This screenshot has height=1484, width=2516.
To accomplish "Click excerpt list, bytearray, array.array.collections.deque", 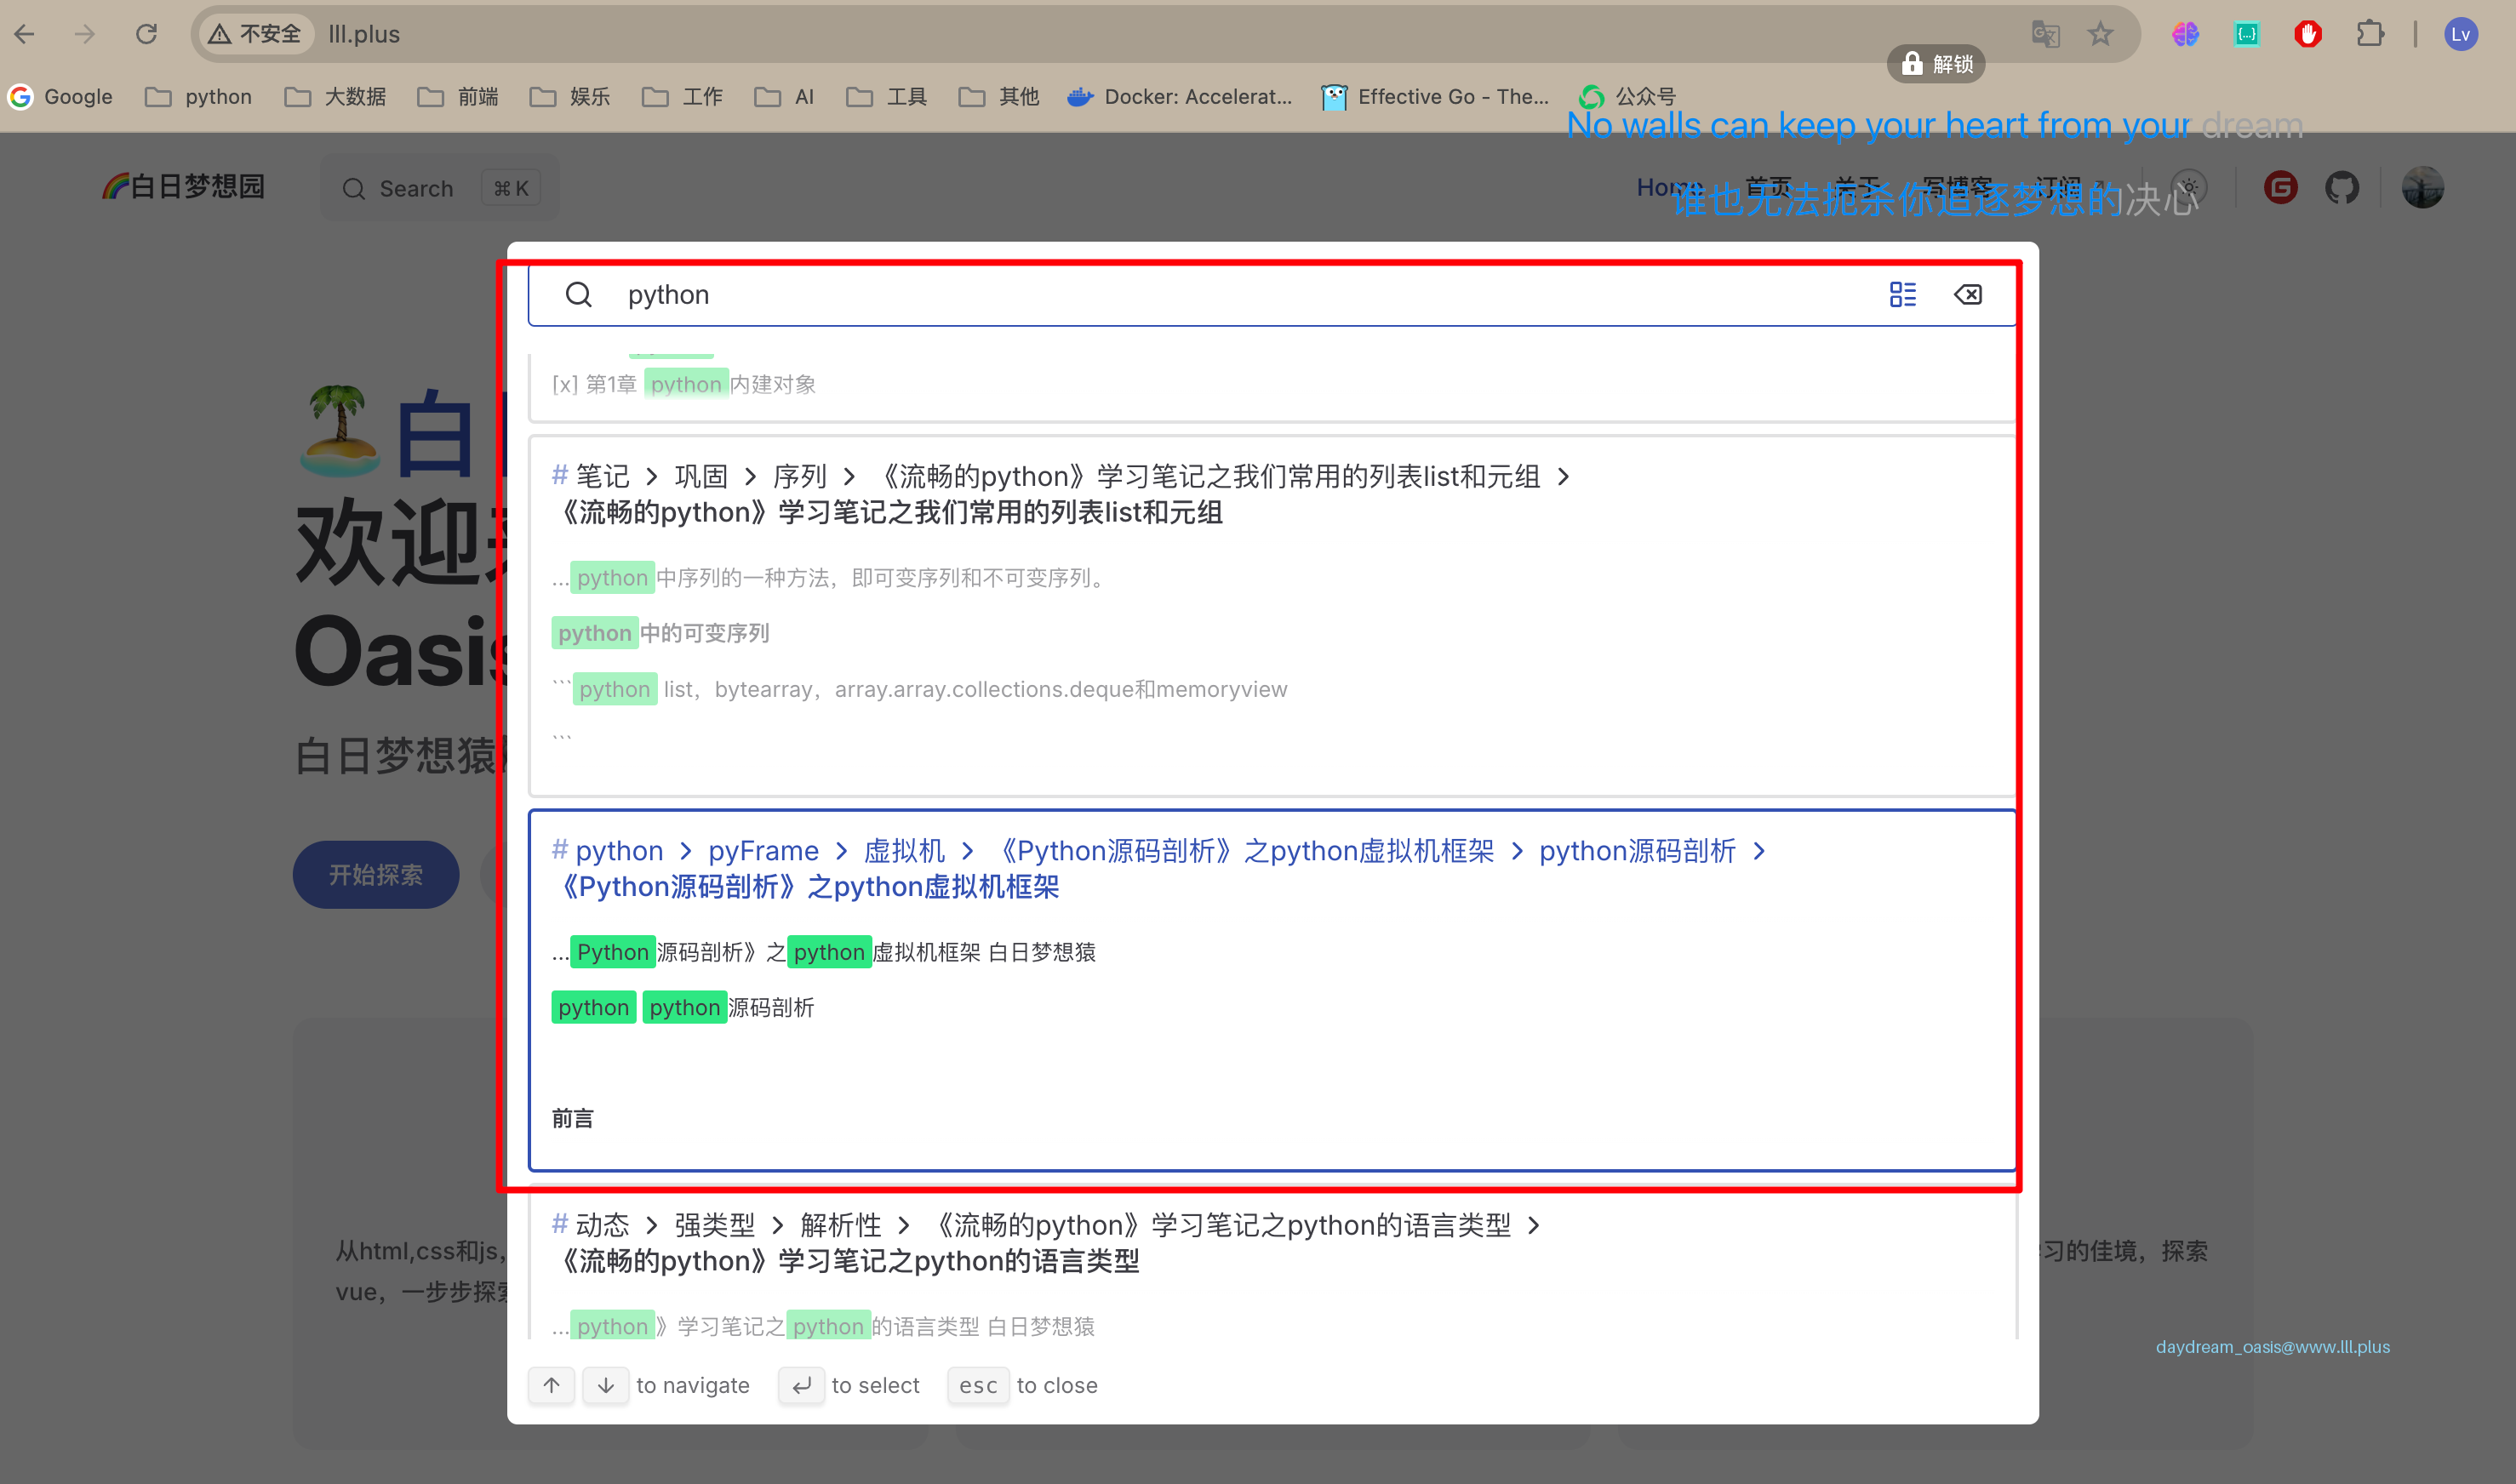I will coord(920,689).
